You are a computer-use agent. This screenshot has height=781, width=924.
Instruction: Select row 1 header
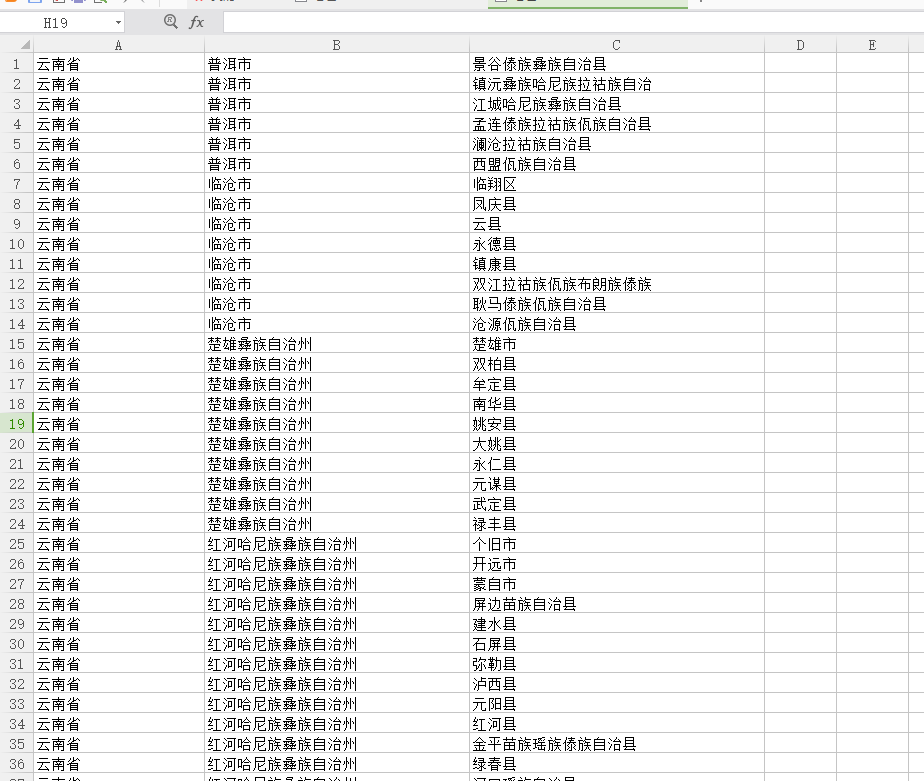(16, 64)
